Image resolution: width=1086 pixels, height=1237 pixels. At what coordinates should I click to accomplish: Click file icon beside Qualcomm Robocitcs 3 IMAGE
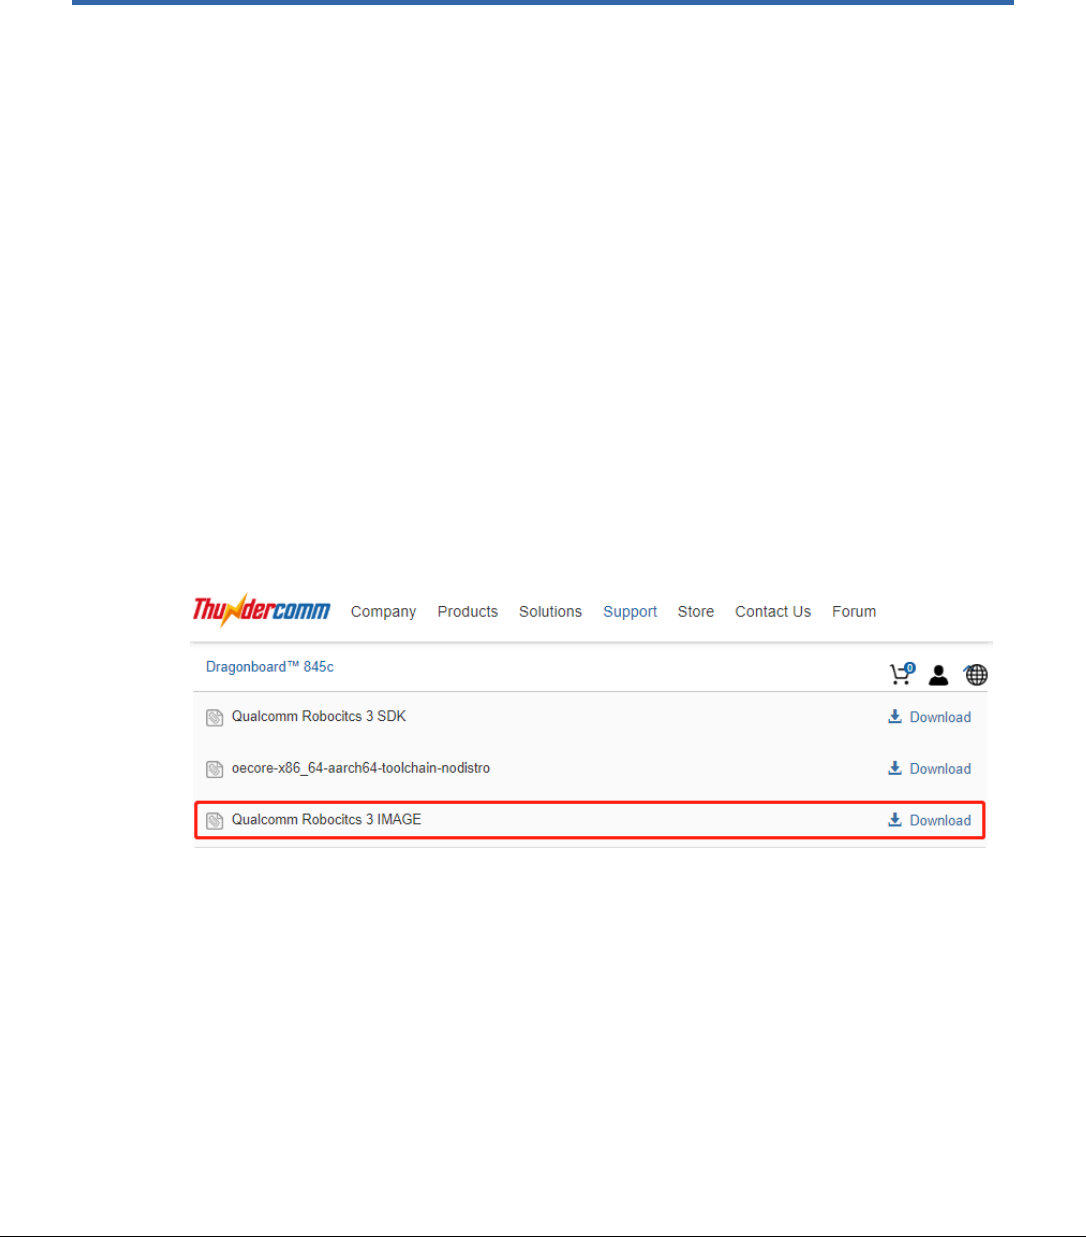[x=214, y=821]
